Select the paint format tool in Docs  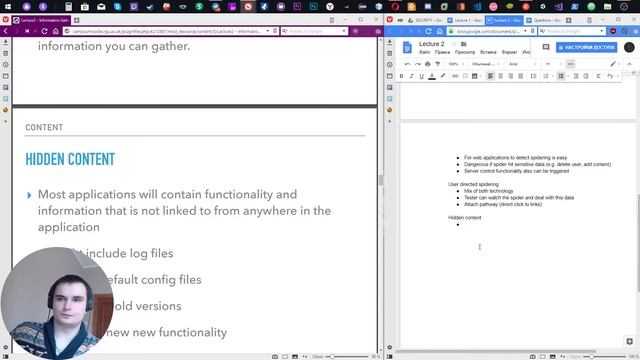438,64
